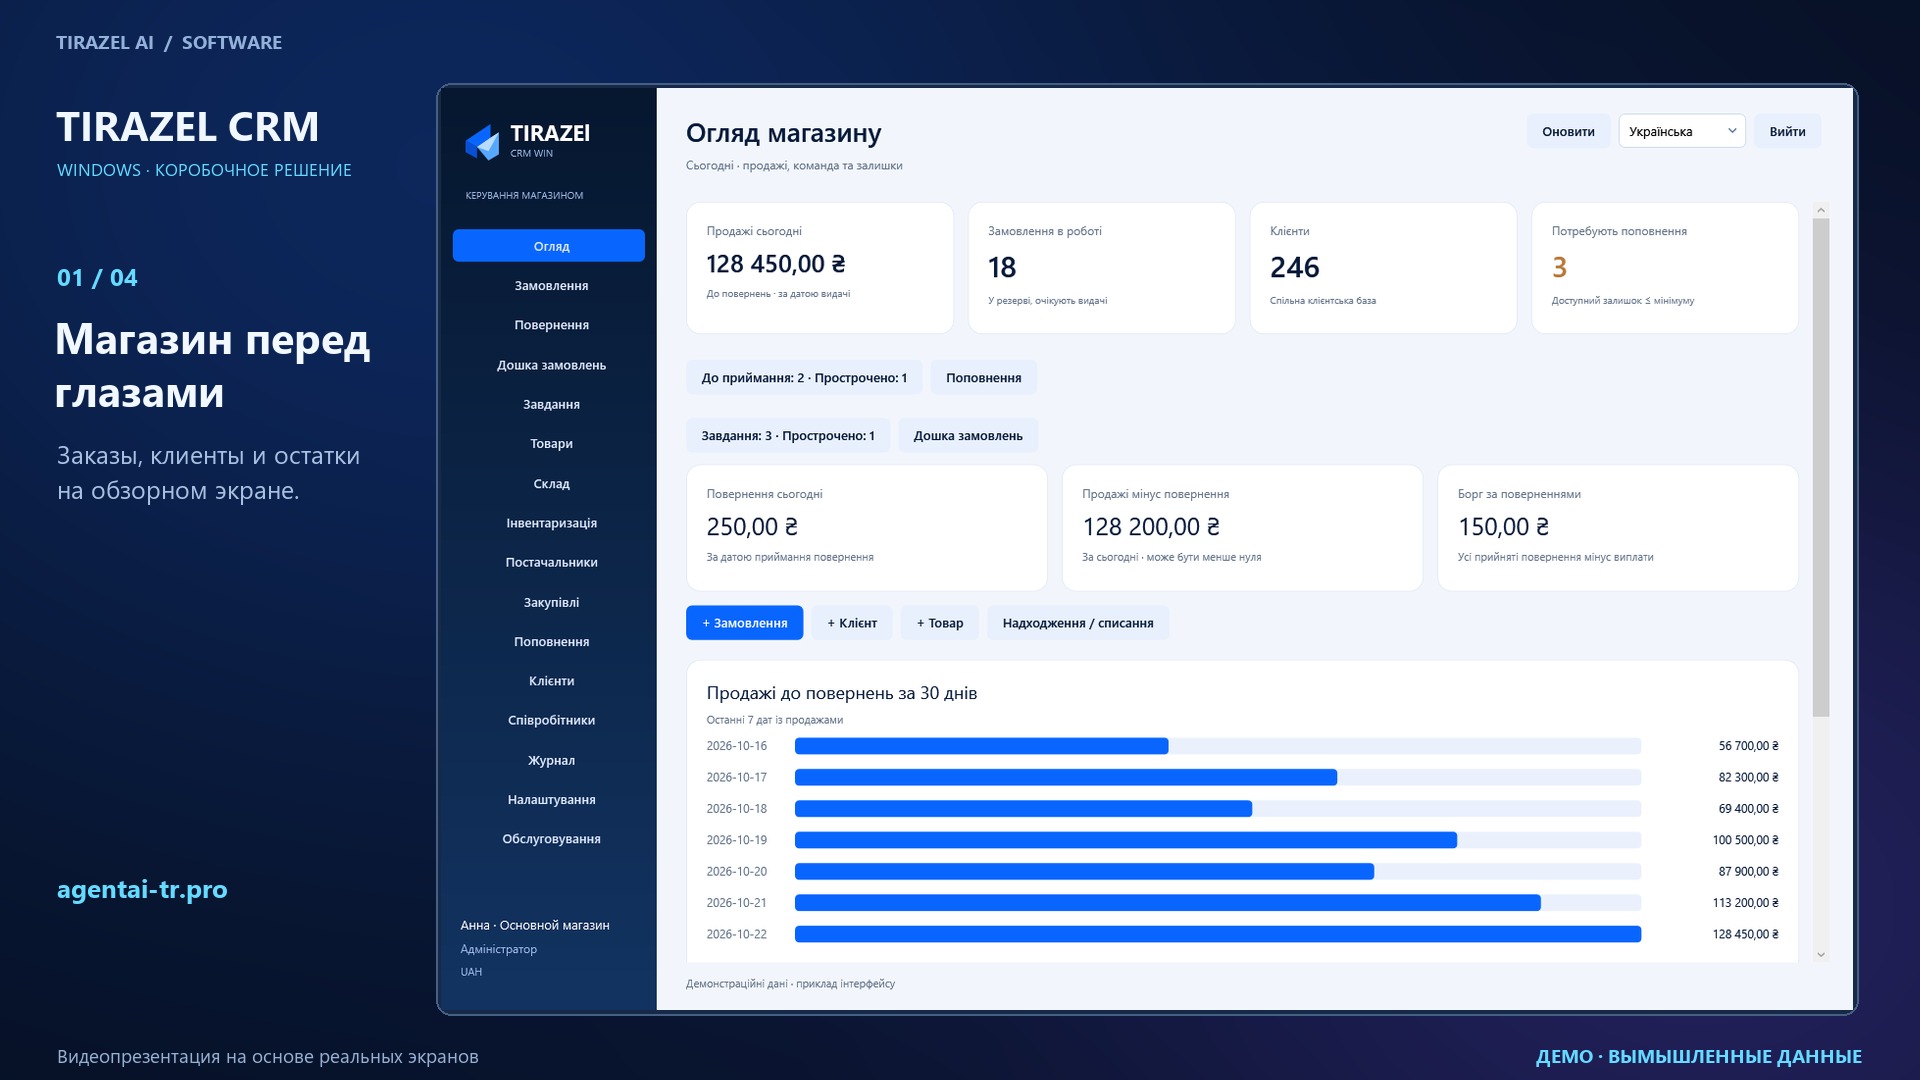Click Надходження / списання button
The image size is (1920, 1080).
click(x=1077, y=622)
